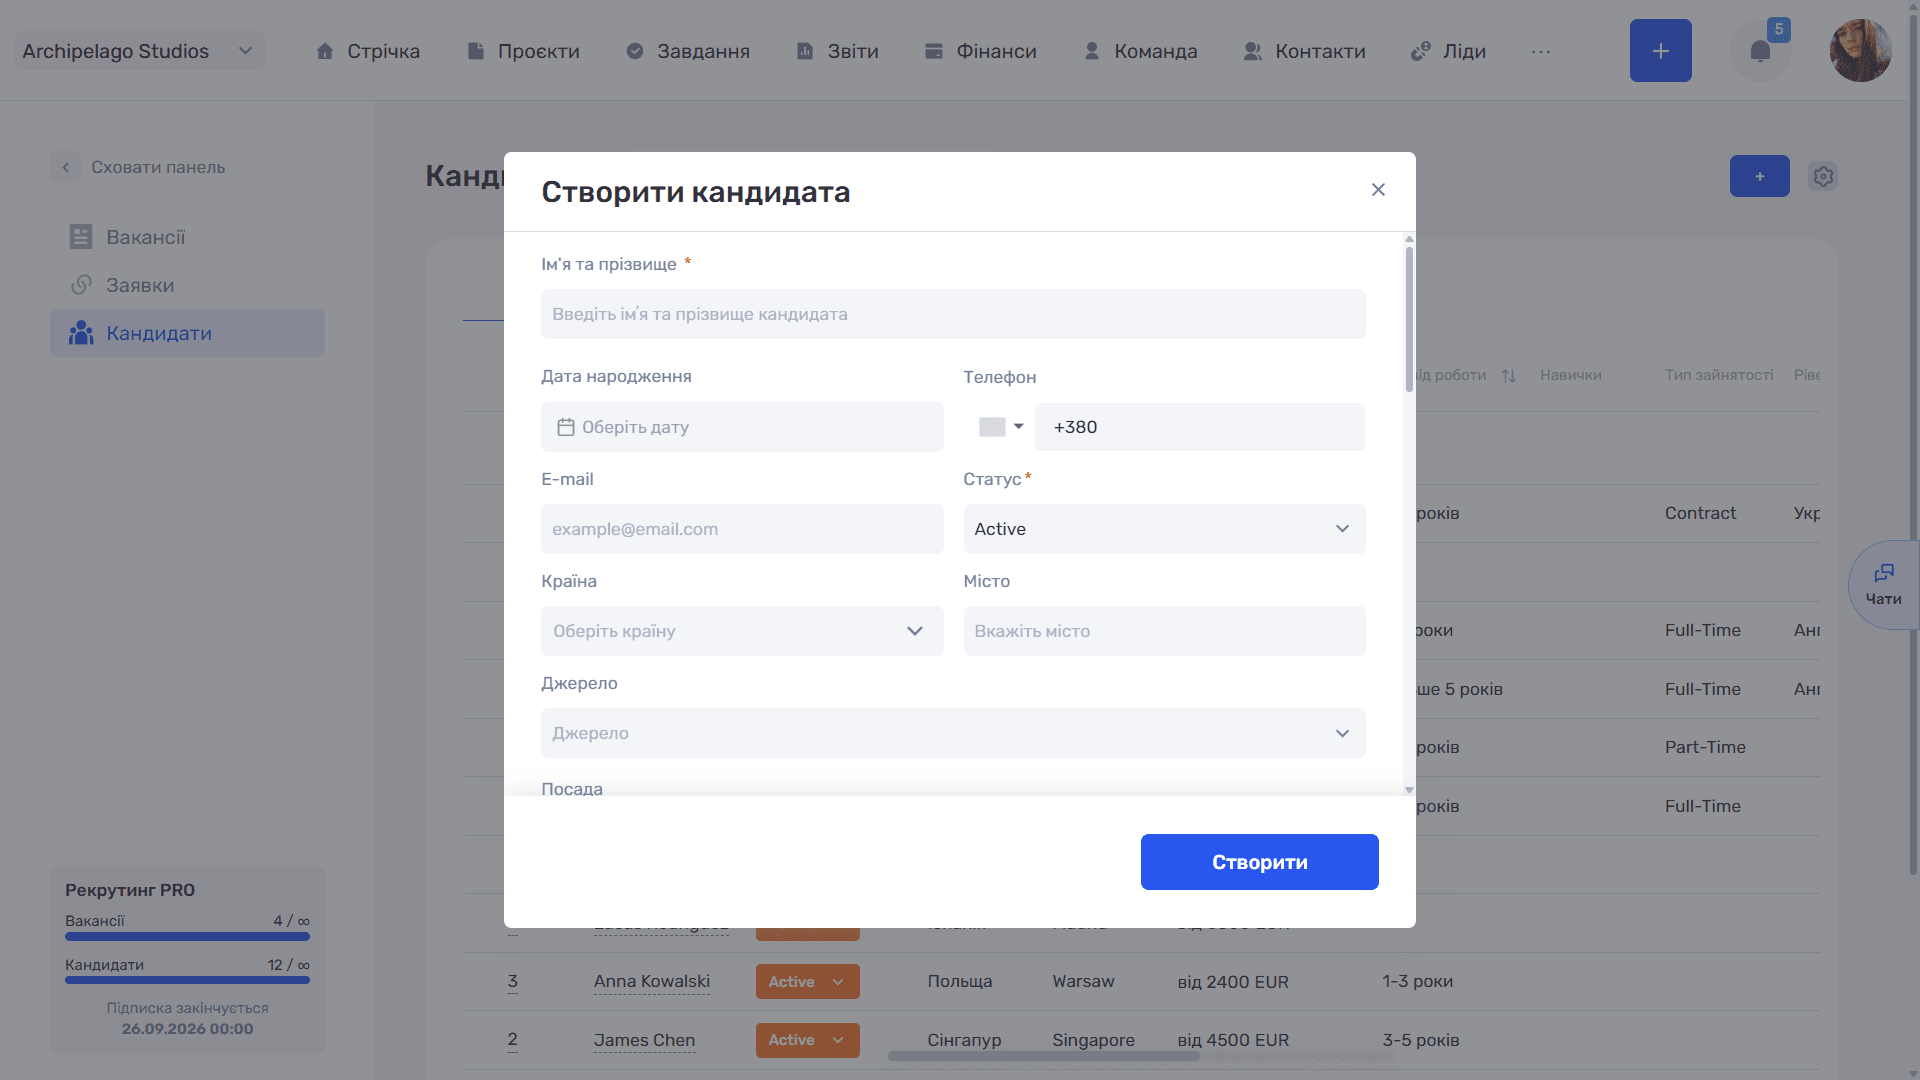Expand Archipelago Studios workspace switcher
The height and width of the screenshot is (1080, 1920).
pos(140,51)
